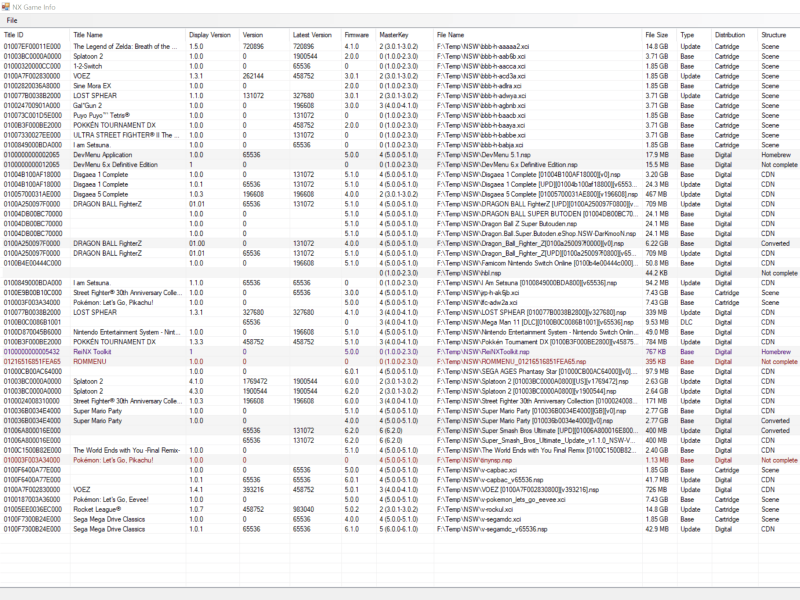The height and width of the screenshot is (600, 800).
Task: Select ULTRA STREET FIGHTER II row
Action: click(x=400, y=135)
